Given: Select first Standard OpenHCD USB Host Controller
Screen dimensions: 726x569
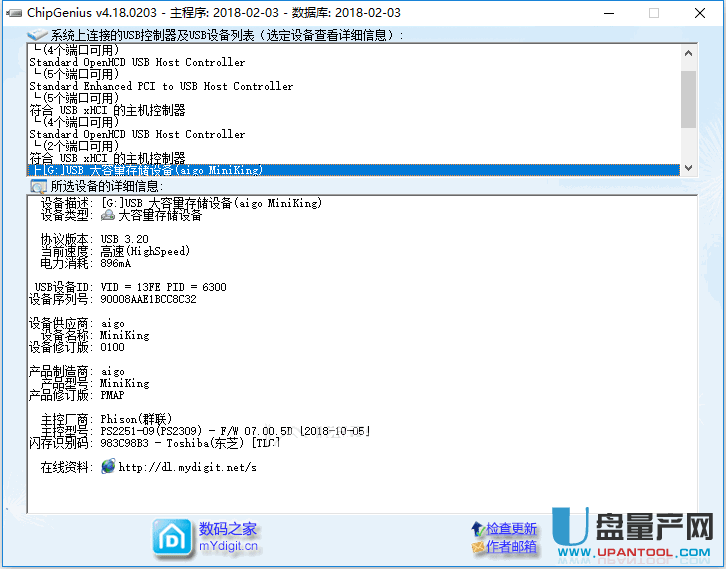Looking at the screenshot, I should 137,62.
